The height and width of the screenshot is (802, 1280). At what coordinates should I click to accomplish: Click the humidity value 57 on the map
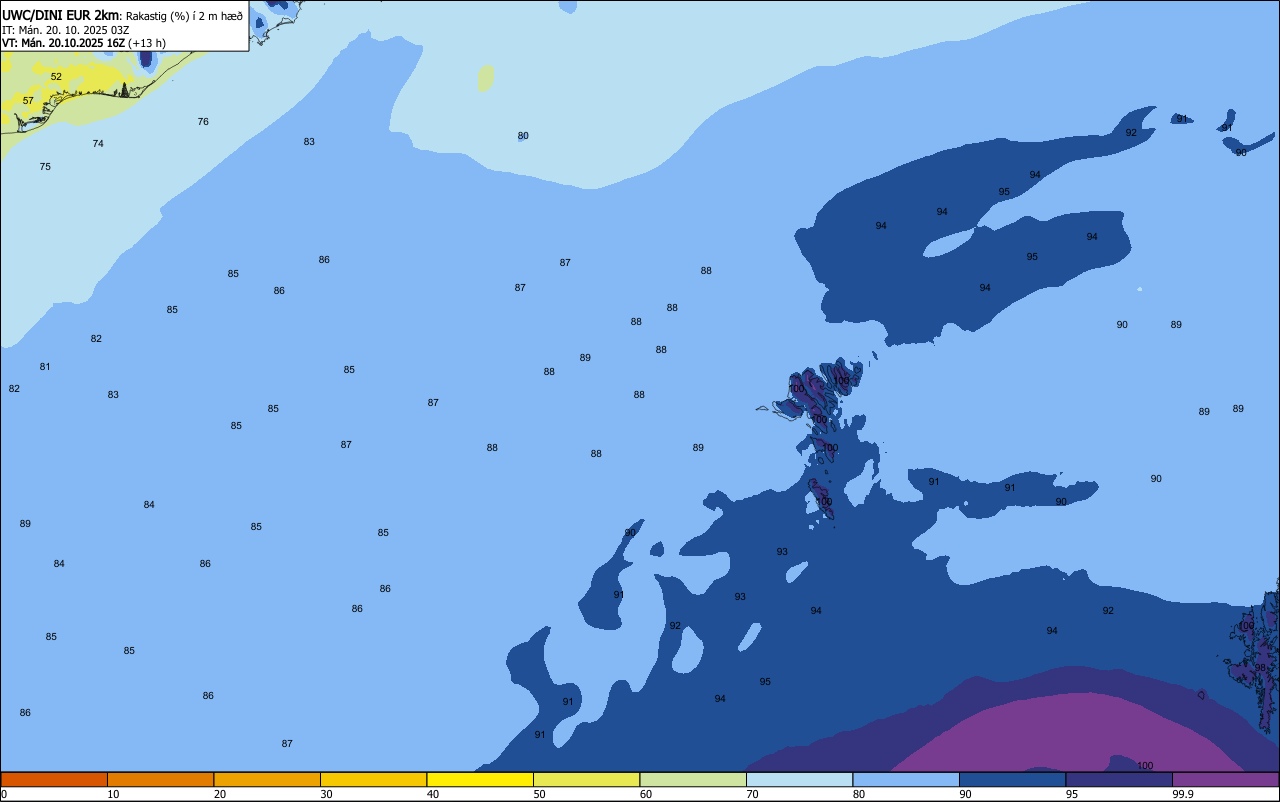[28, 101]
